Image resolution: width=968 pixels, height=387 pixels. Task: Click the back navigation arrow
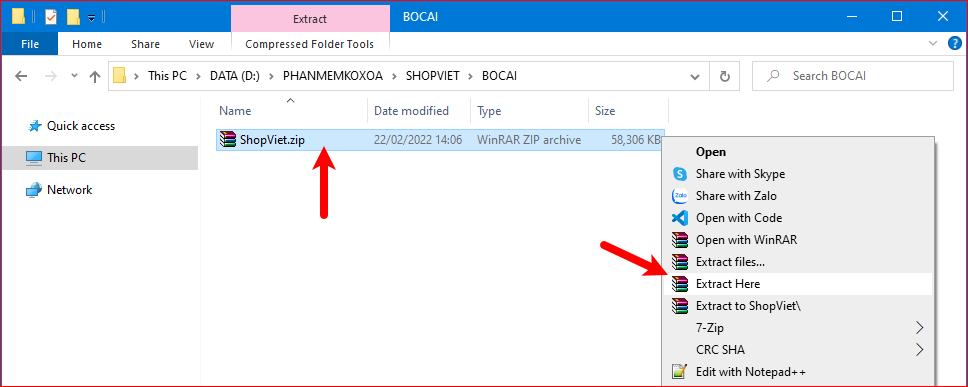point(22,77)
